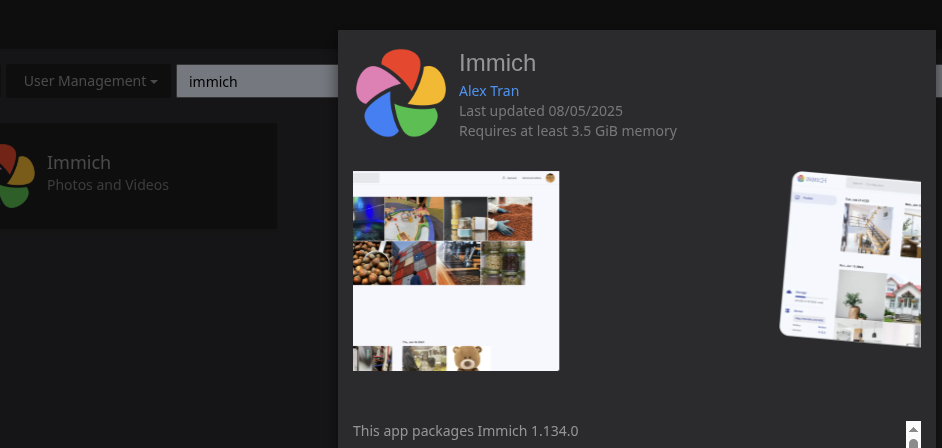
Task: Click the small Immich logo inside the tilted screenshot
Action: (803, 178)
